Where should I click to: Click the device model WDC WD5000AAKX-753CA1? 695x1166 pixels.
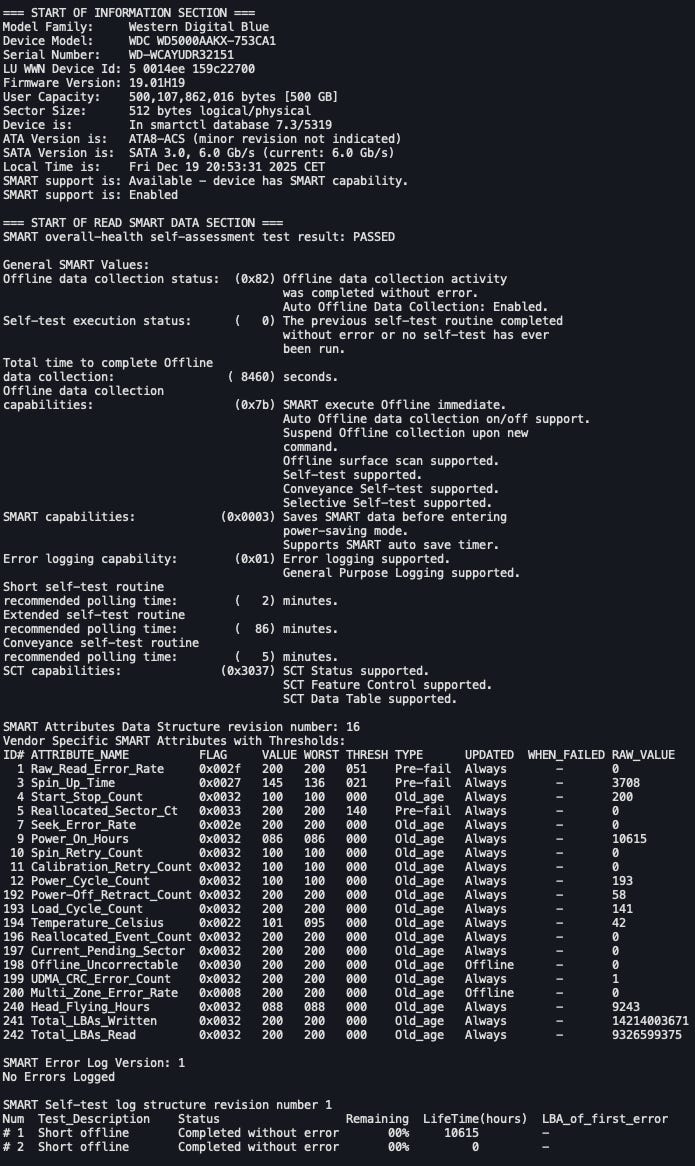pyautogui.click(x=202, y=40)
